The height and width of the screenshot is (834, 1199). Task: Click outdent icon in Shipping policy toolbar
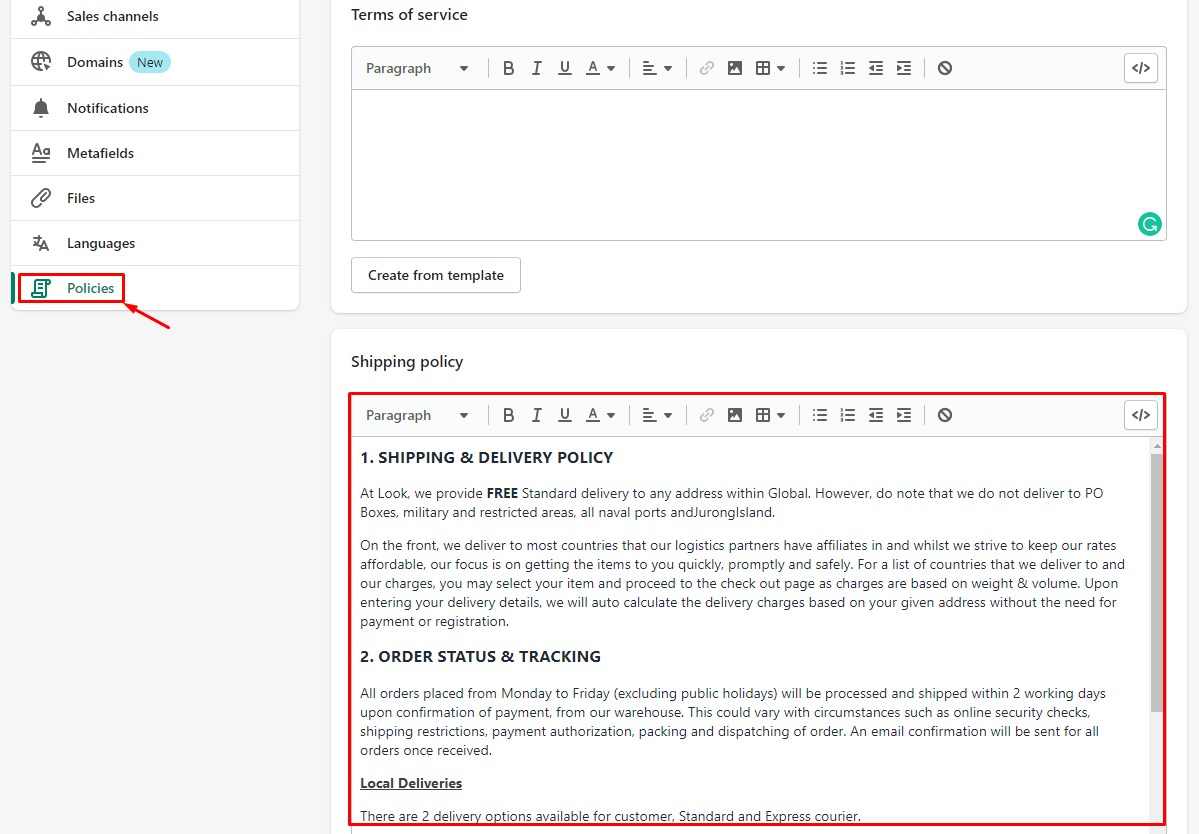click(876, 415)
